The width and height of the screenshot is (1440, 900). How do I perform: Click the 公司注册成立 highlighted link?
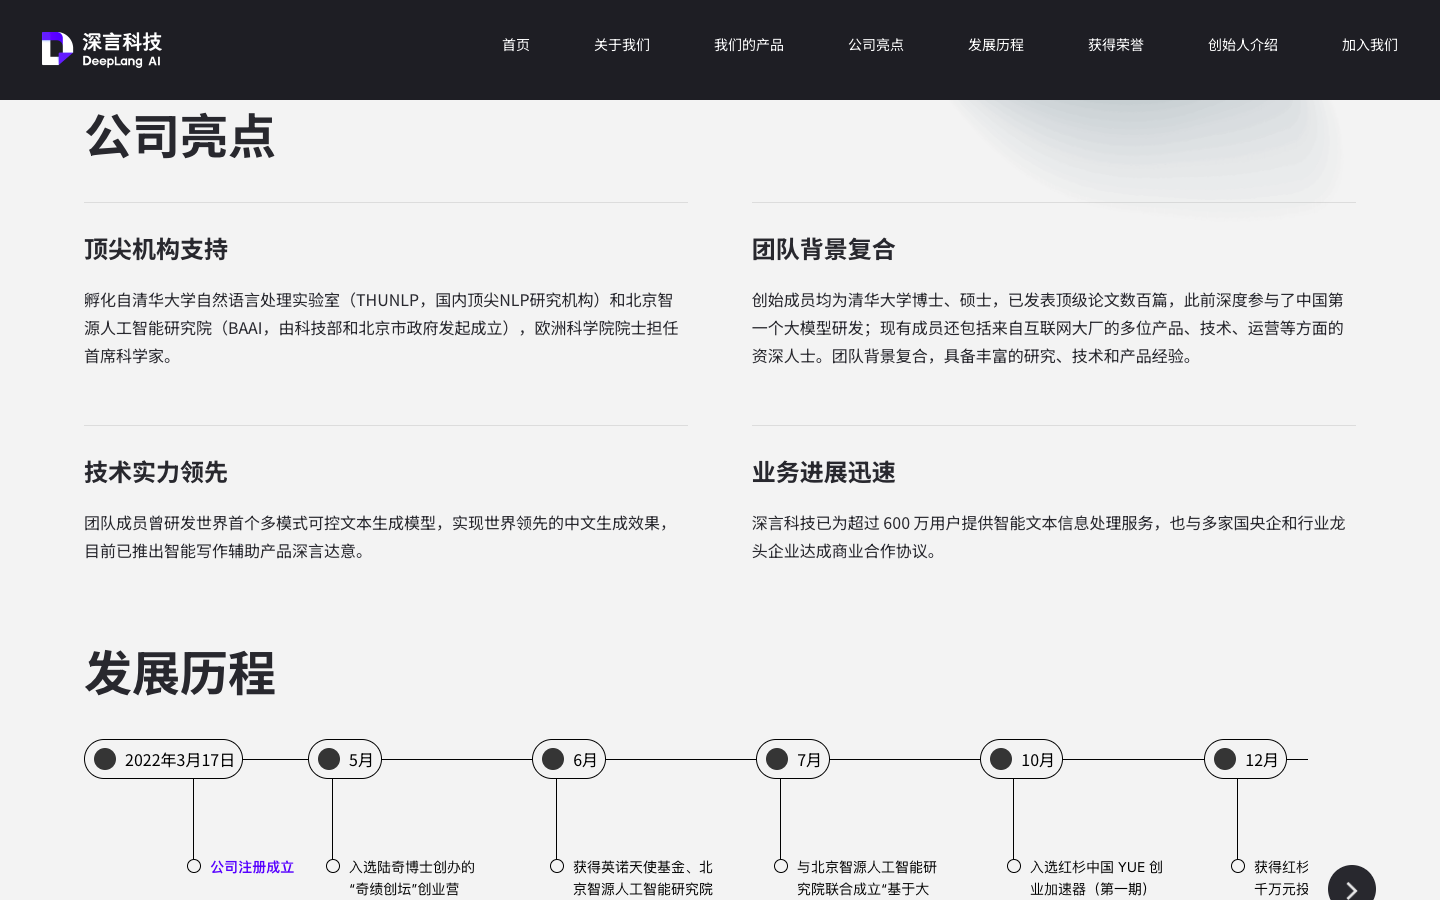coord(252,867)
